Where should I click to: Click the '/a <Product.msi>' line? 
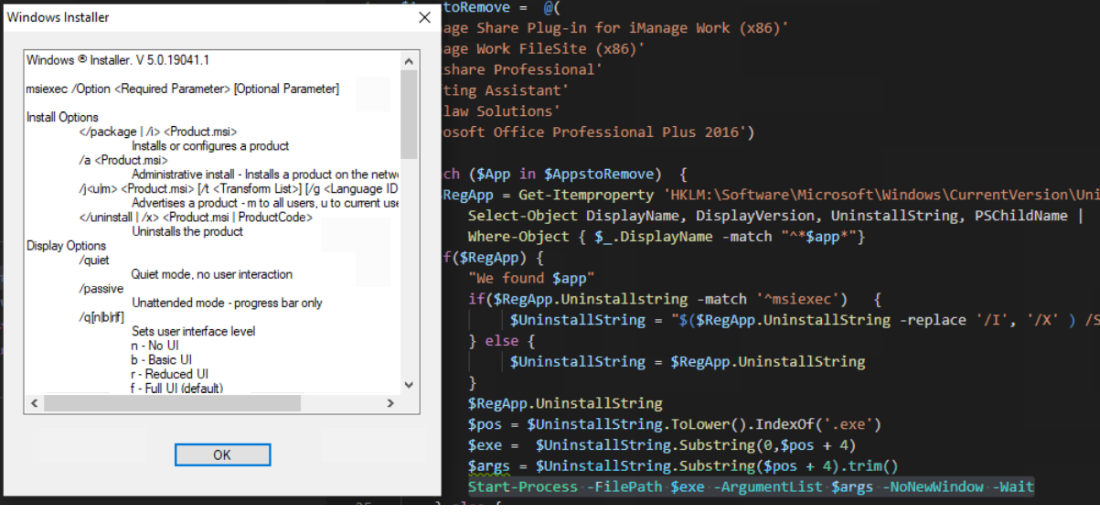click(123, 160)
